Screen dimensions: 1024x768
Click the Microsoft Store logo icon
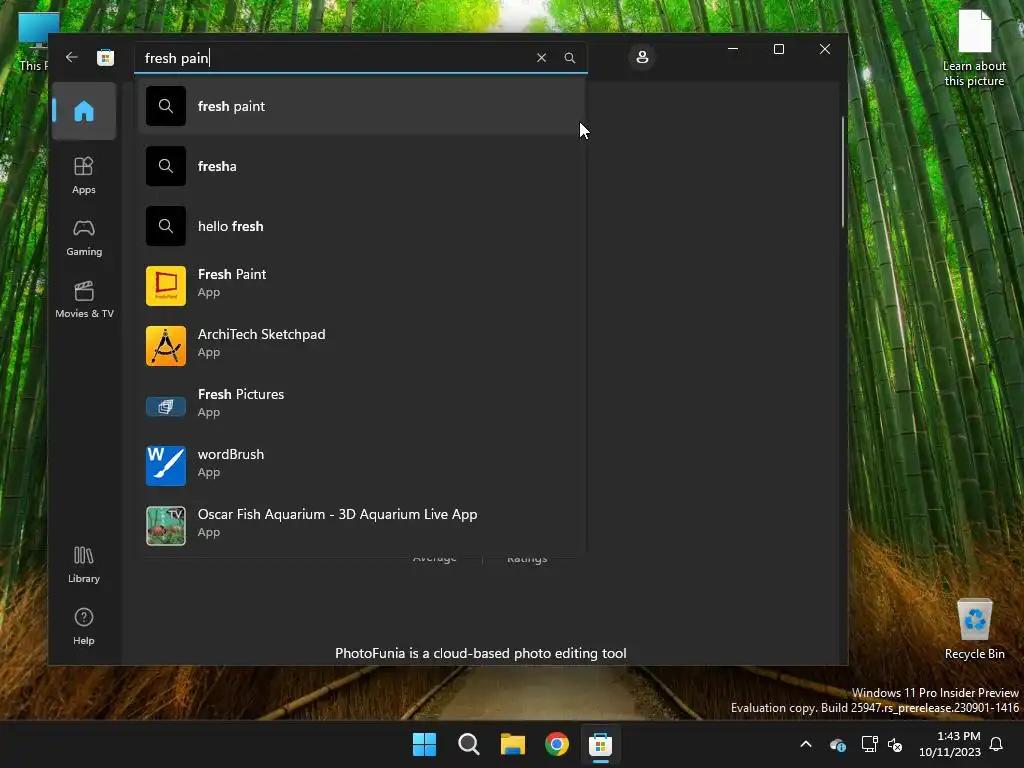(105, 57)
